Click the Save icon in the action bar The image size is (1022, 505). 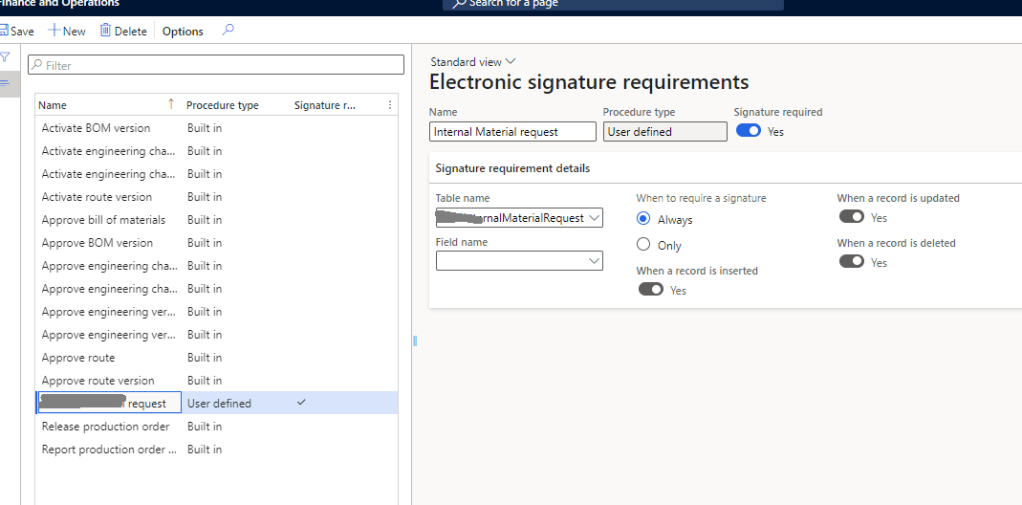4,31
